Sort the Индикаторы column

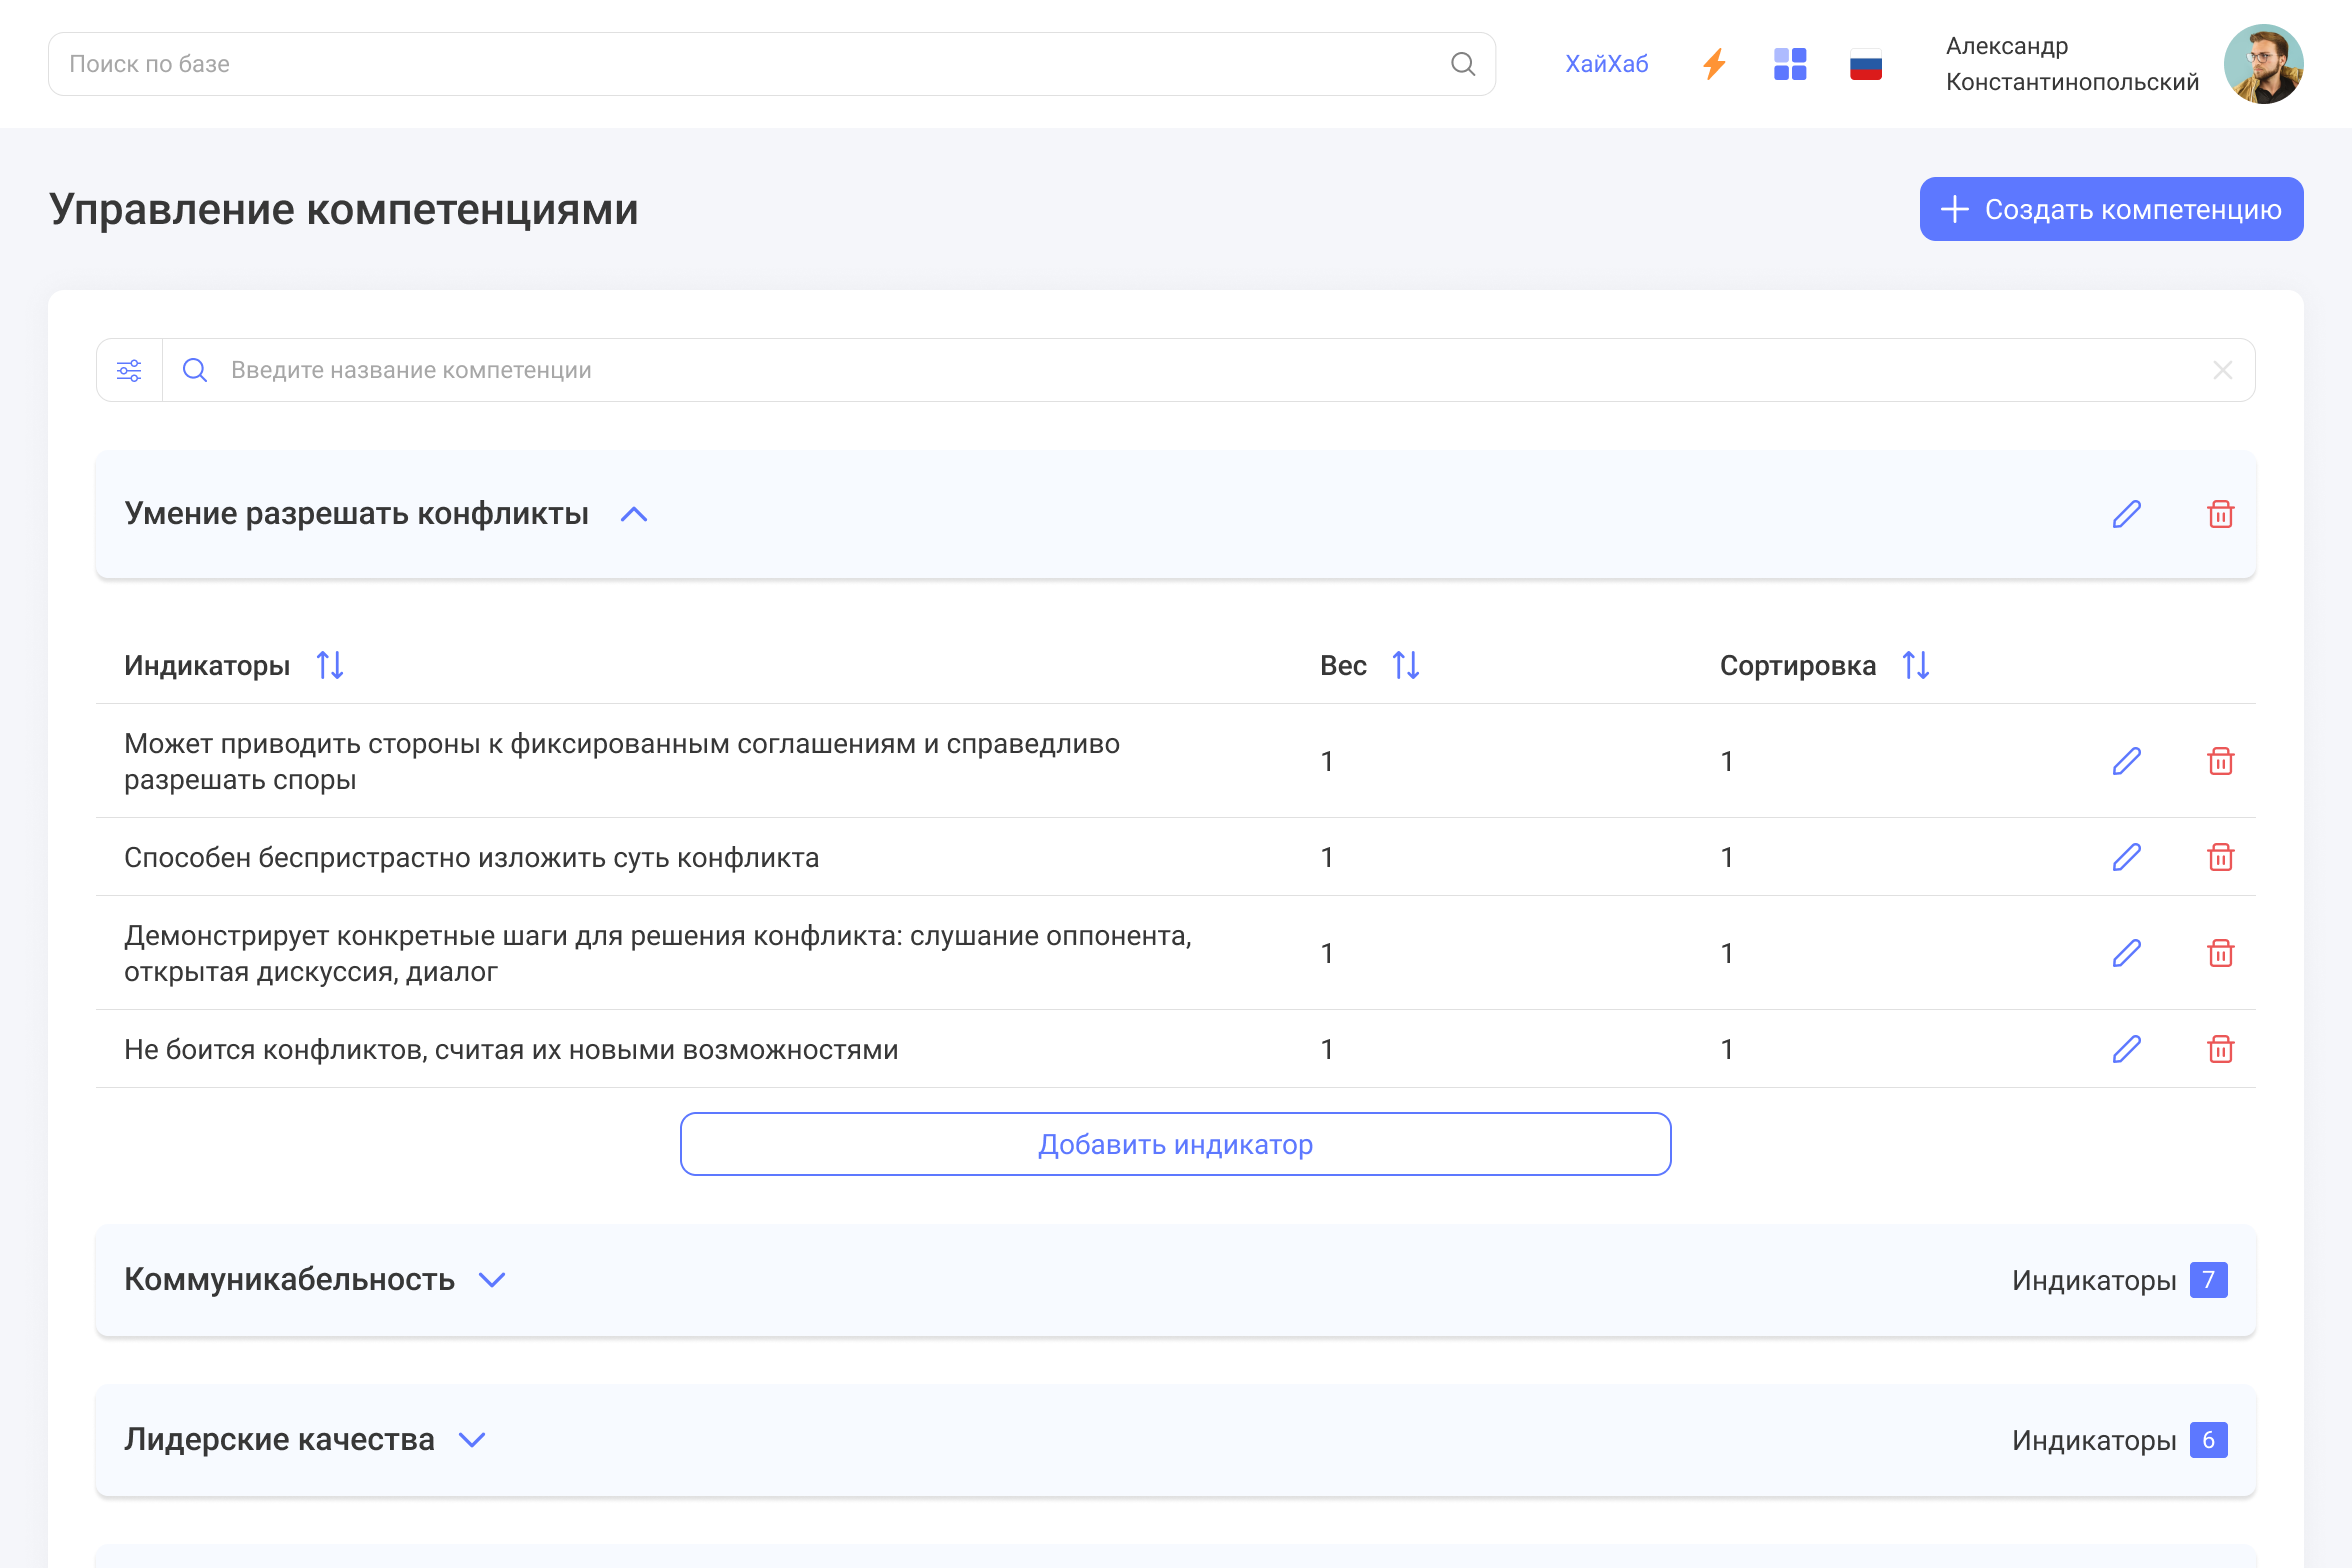click(x=330, y=664)
